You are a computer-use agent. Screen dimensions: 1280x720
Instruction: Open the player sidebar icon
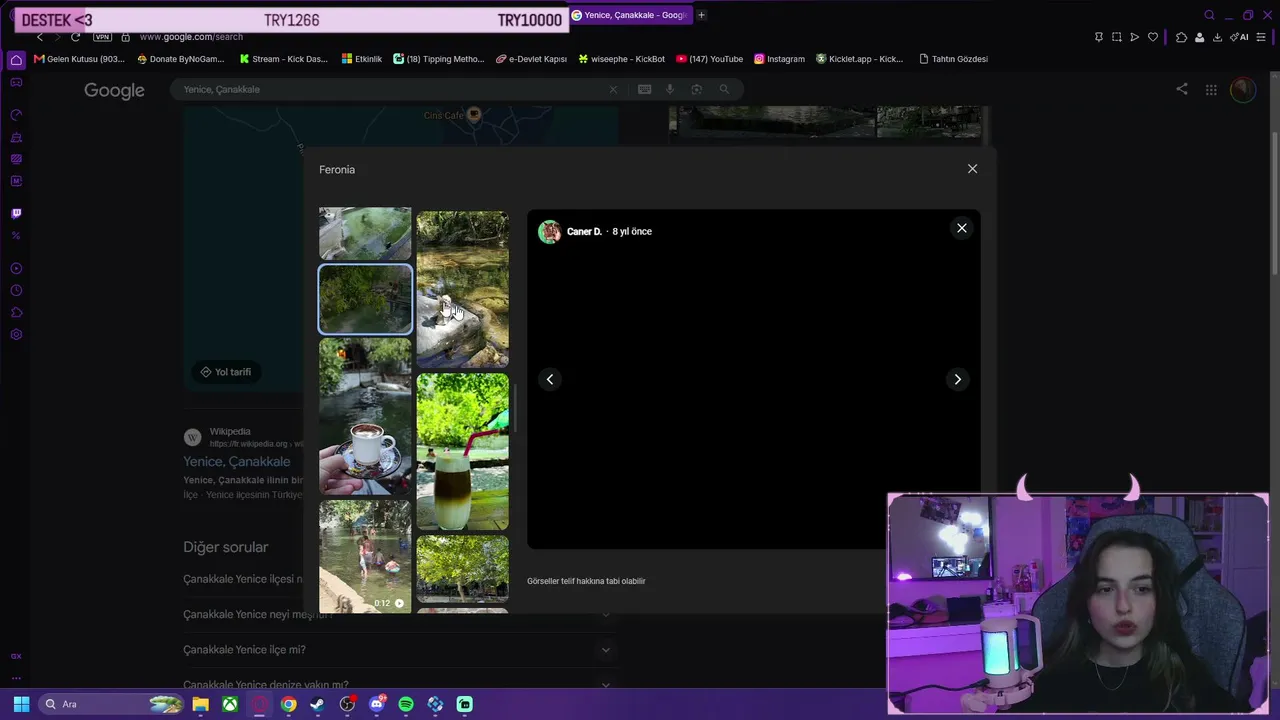click(16, 268)
